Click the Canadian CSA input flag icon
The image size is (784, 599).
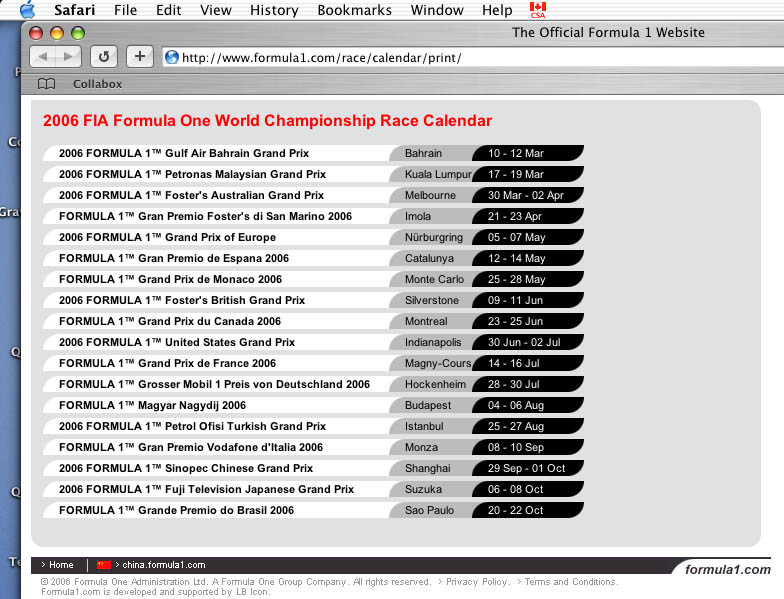(538, 10)
